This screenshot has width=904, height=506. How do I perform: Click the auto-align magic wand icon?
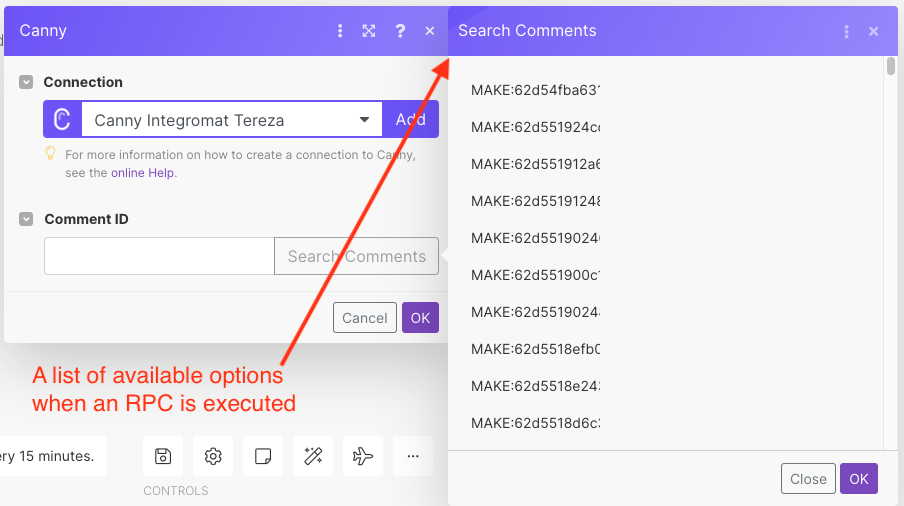[x=313, y=456]
